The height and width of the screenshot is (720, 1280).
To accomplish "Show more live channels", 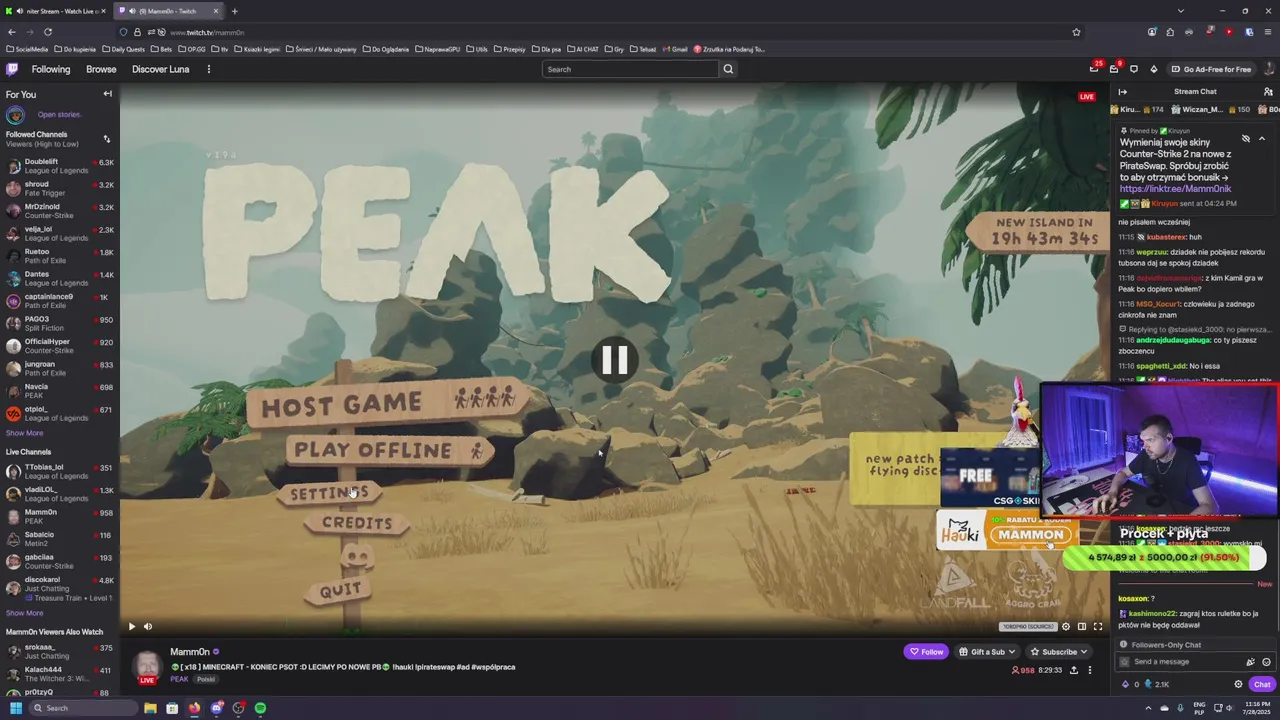I will 25,613.
